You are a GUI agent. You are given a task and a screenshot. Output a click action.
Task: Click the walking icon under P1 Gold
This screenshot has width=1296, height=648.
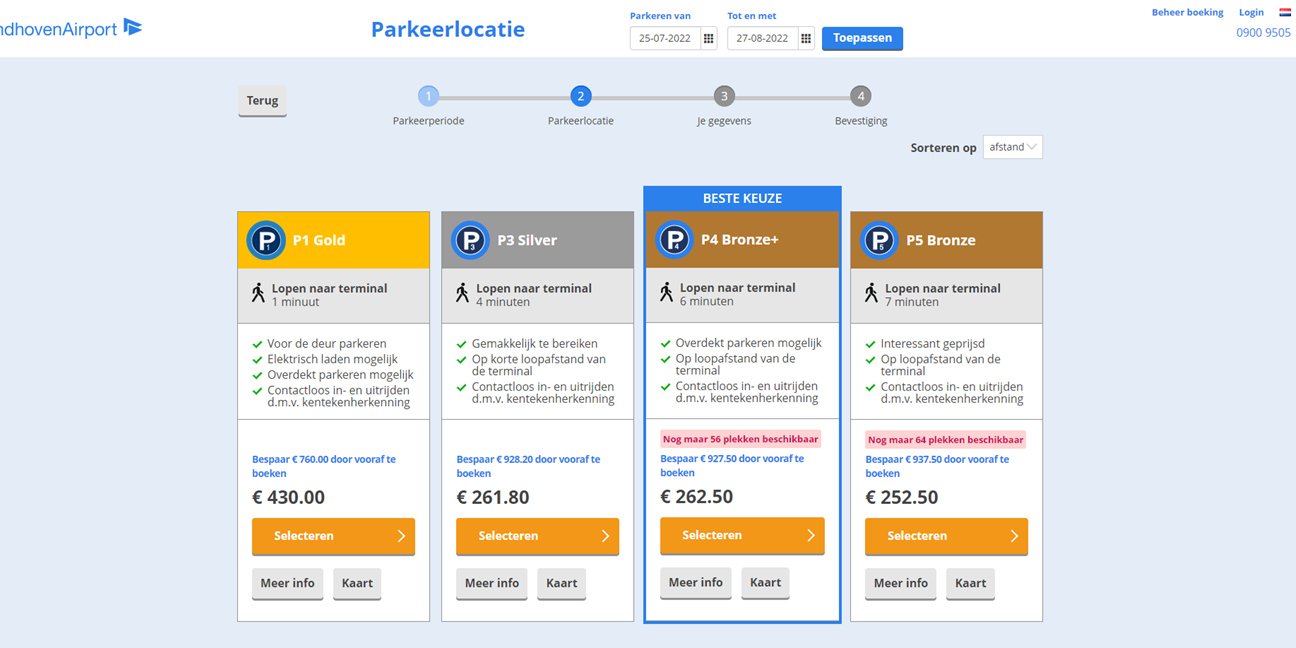click(258, 293)
